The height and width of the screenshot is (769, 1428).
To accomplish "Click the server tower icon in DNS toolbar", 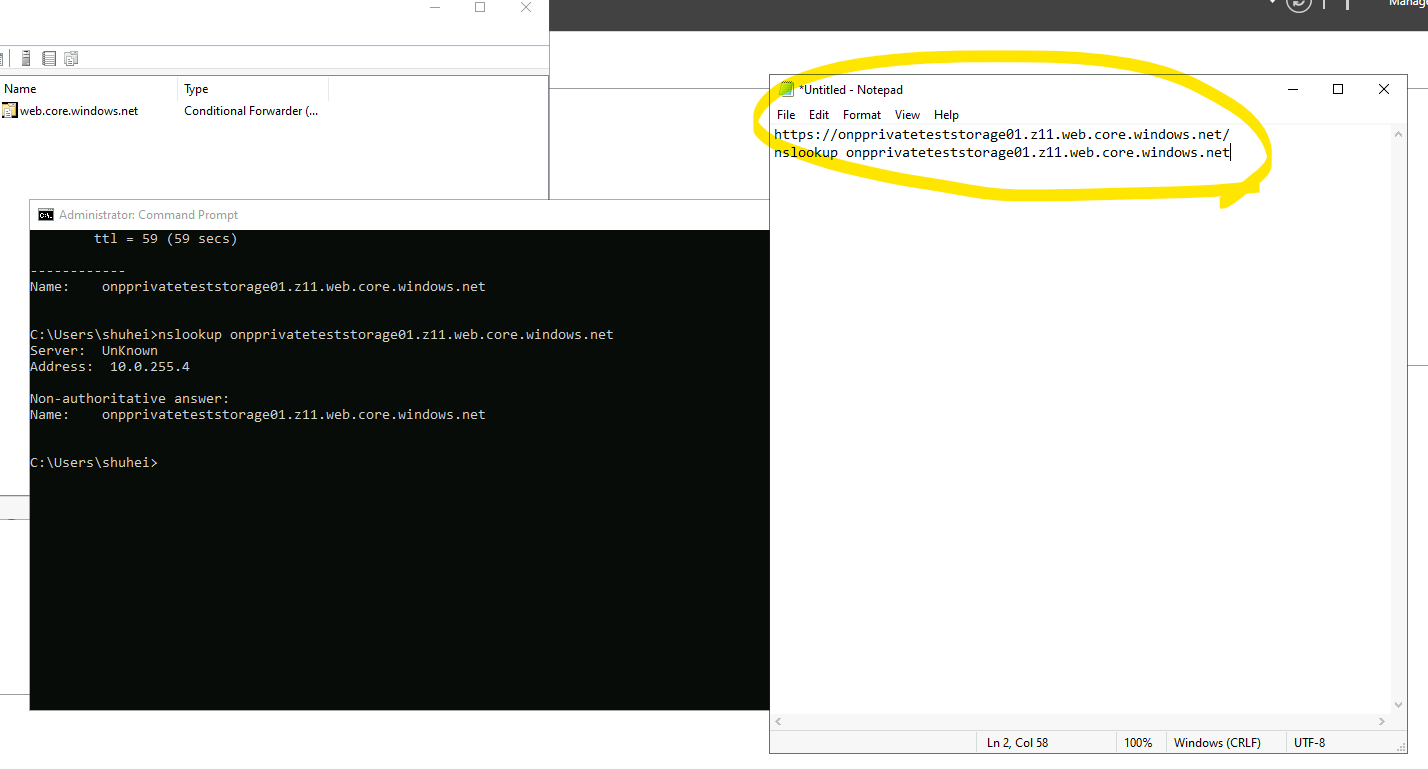I will (x=26, y=59).
